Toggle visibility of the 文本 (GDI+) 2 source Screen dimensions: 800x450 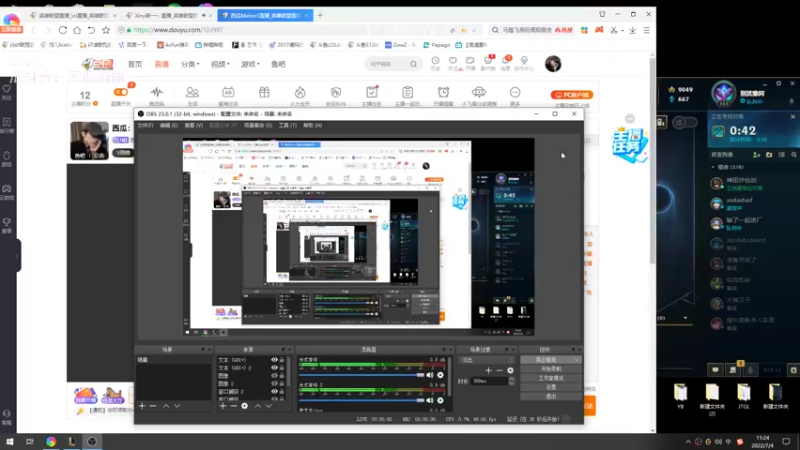pyautogui.click(x=274, y=367)
